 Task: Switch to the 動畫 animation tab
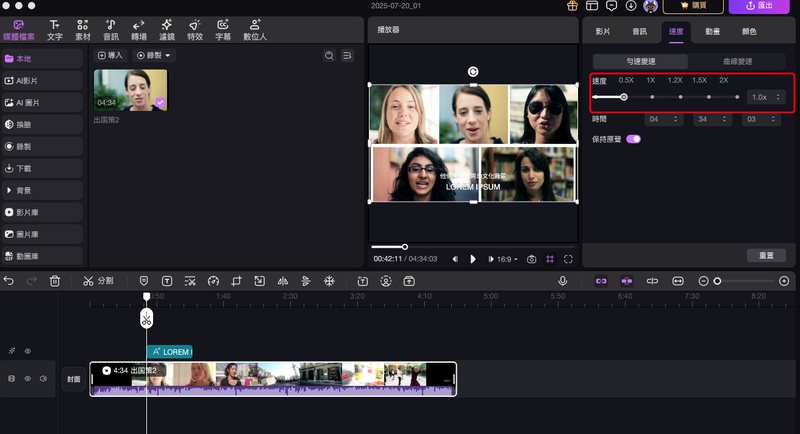(x=712, y=32)
